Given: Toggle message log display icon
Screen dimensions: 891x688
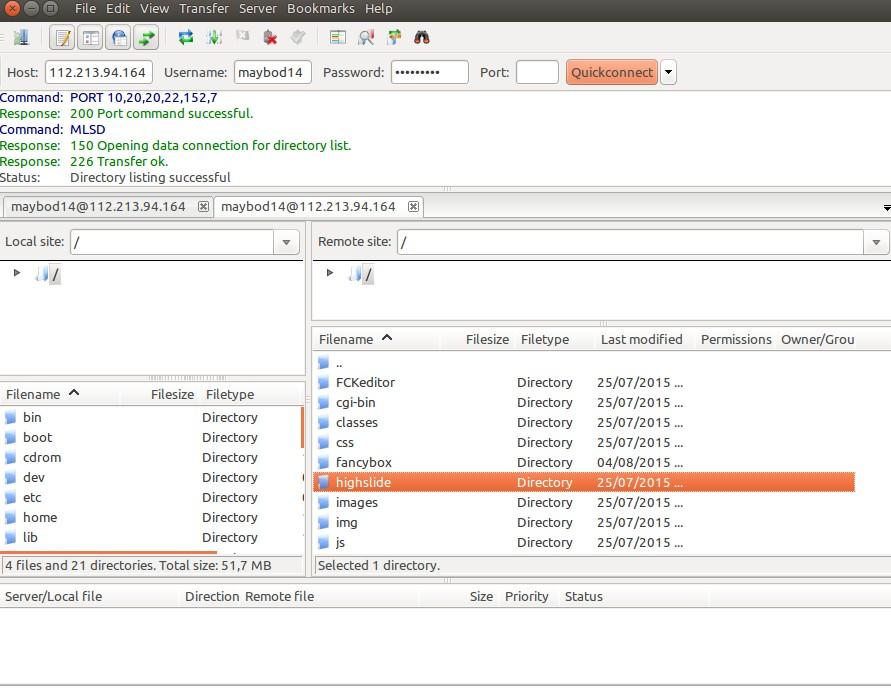Looking at the screenshot, I should point(62,38).
